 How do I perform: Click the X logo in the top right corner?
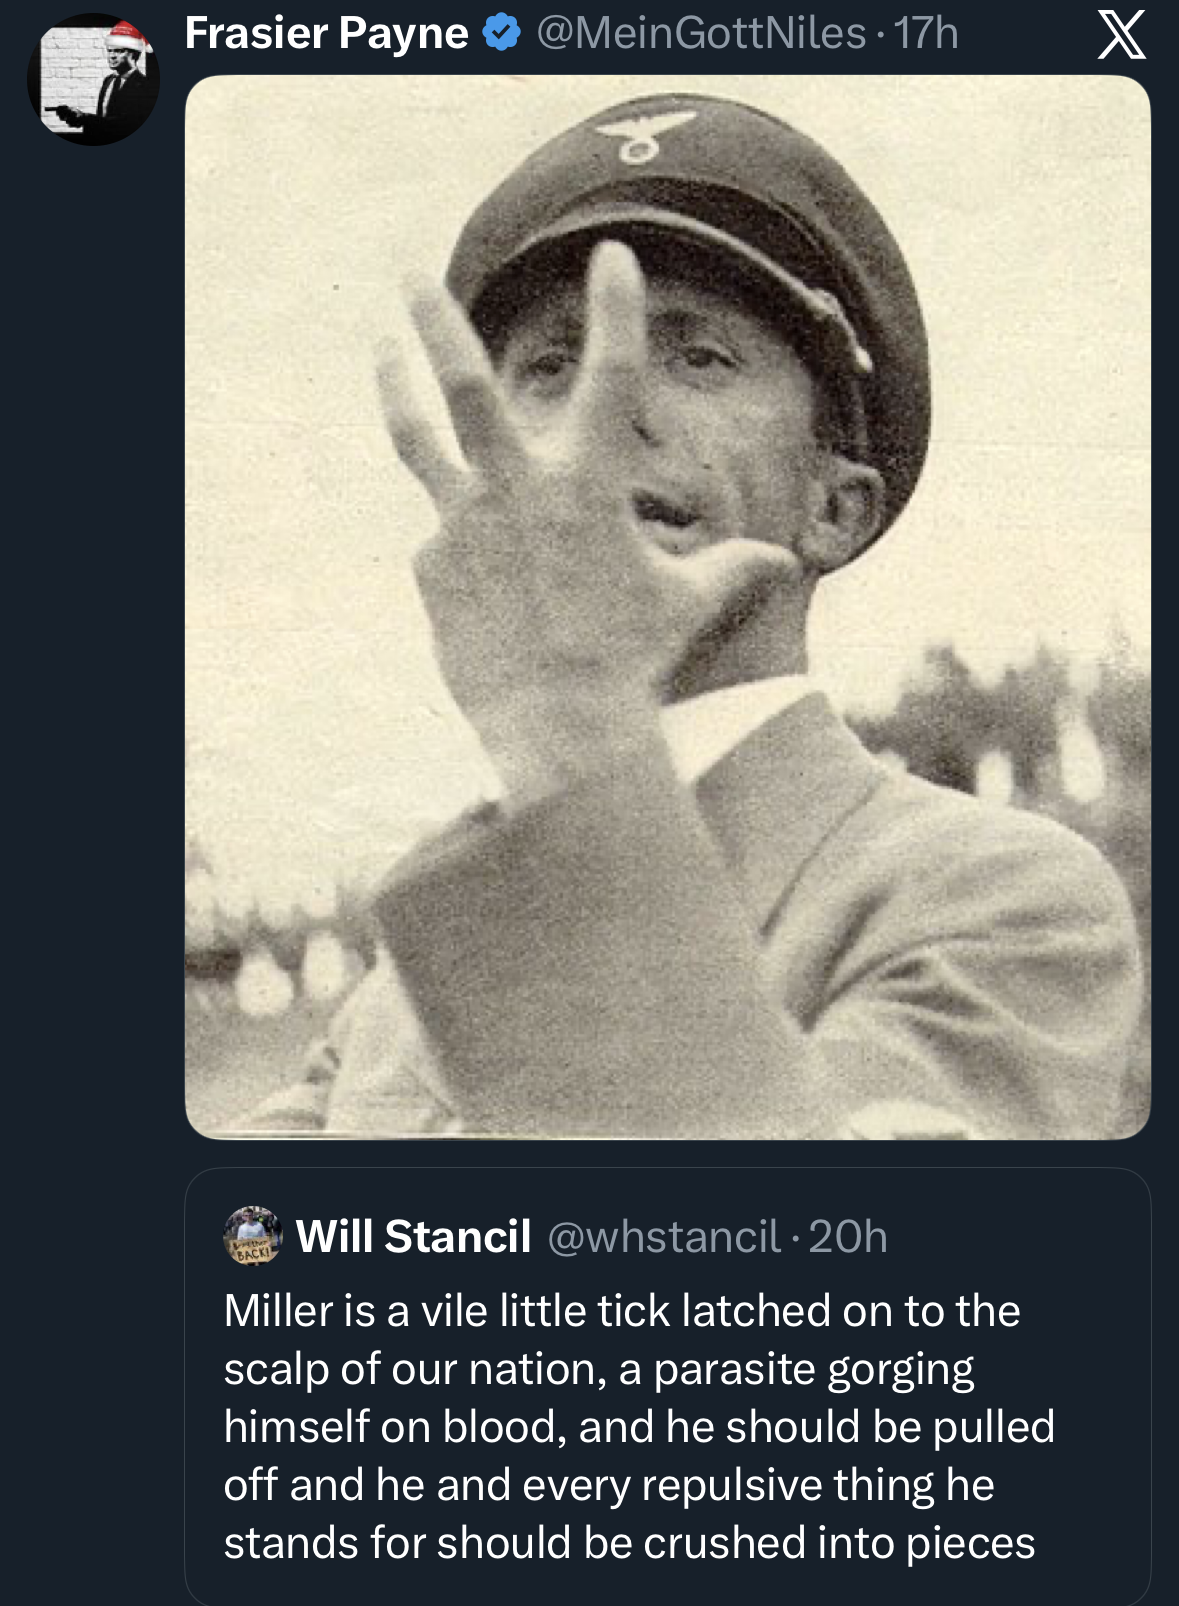pyautogui.click(x=1124, y=33)
